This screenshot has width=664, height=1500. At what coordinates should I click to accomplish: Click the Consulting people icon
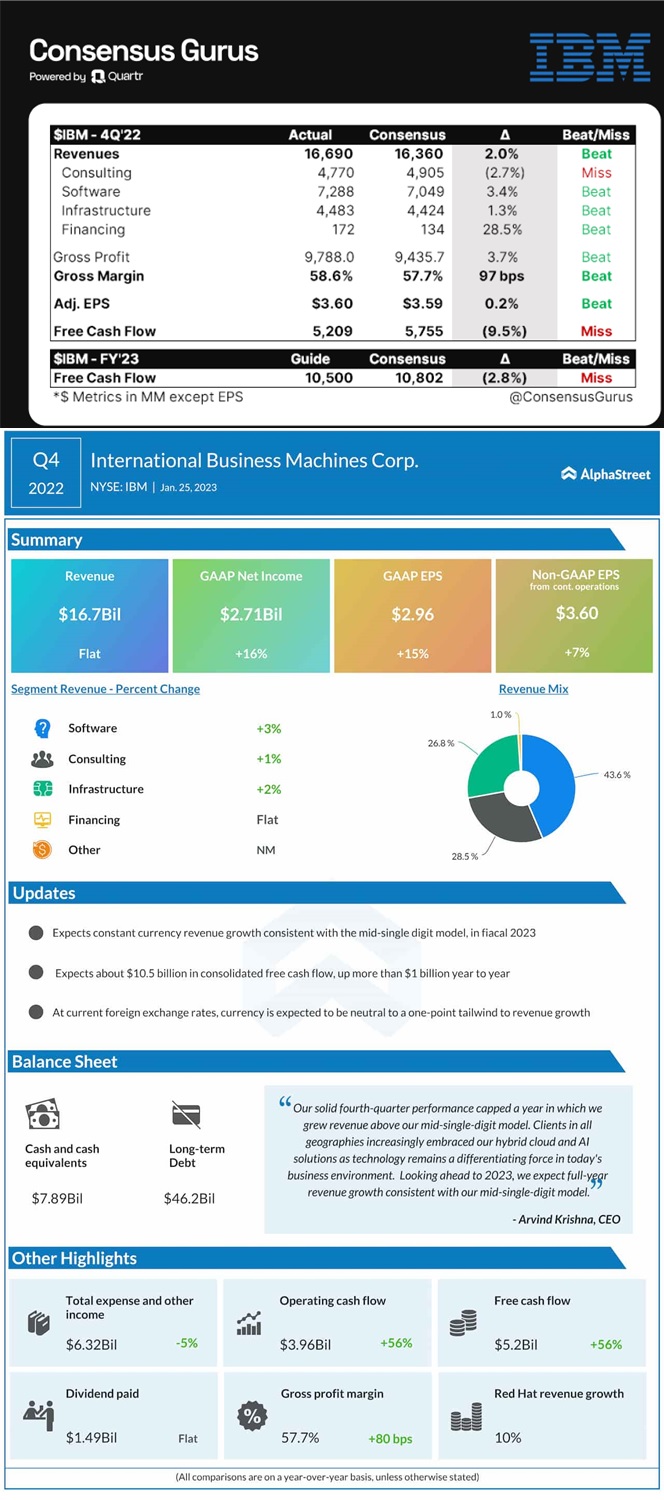42,759
